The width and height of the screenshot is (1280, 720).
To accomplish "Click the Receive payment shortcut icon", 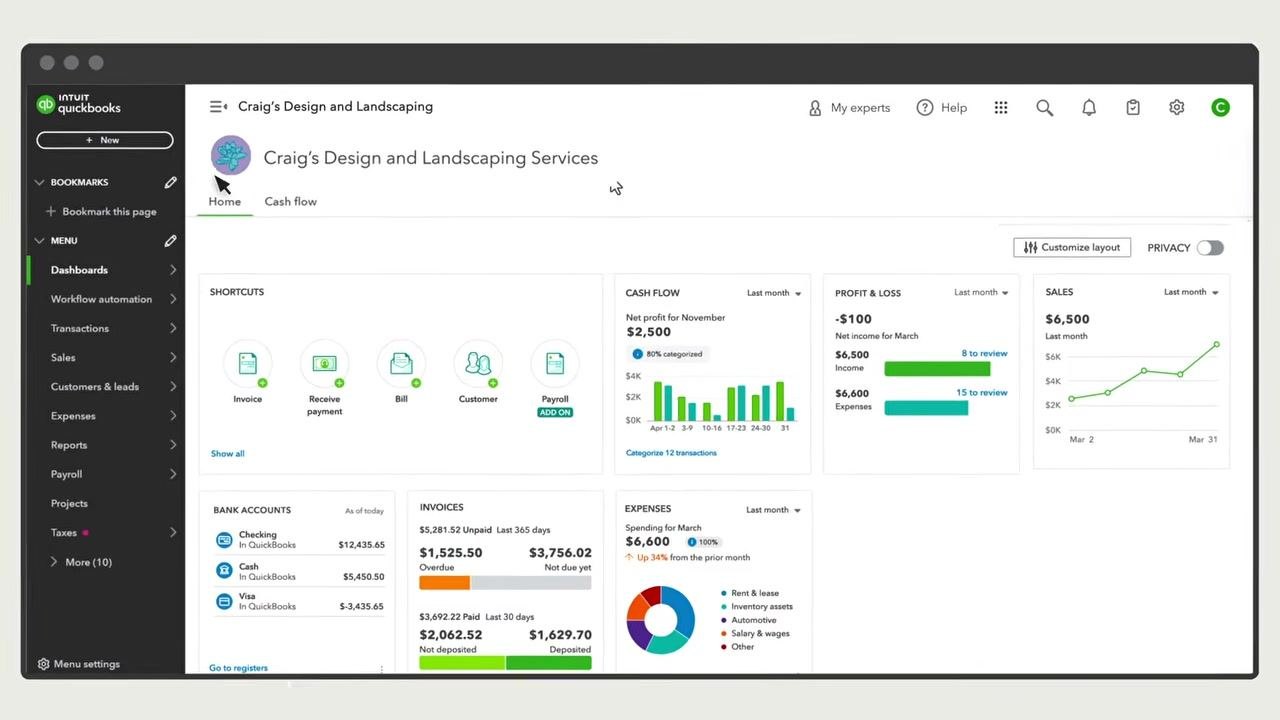I will pyautogui.click(x=324, y=364).
